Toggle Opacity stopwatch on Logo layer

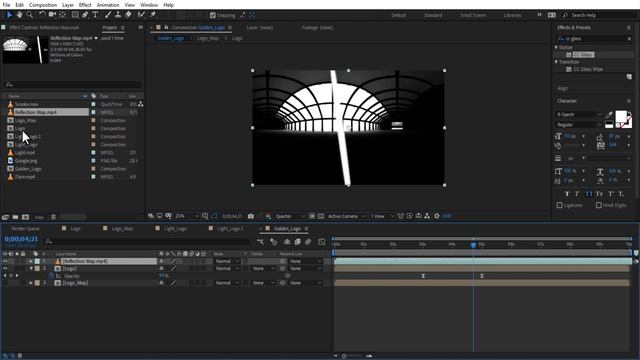pos(51,276)
